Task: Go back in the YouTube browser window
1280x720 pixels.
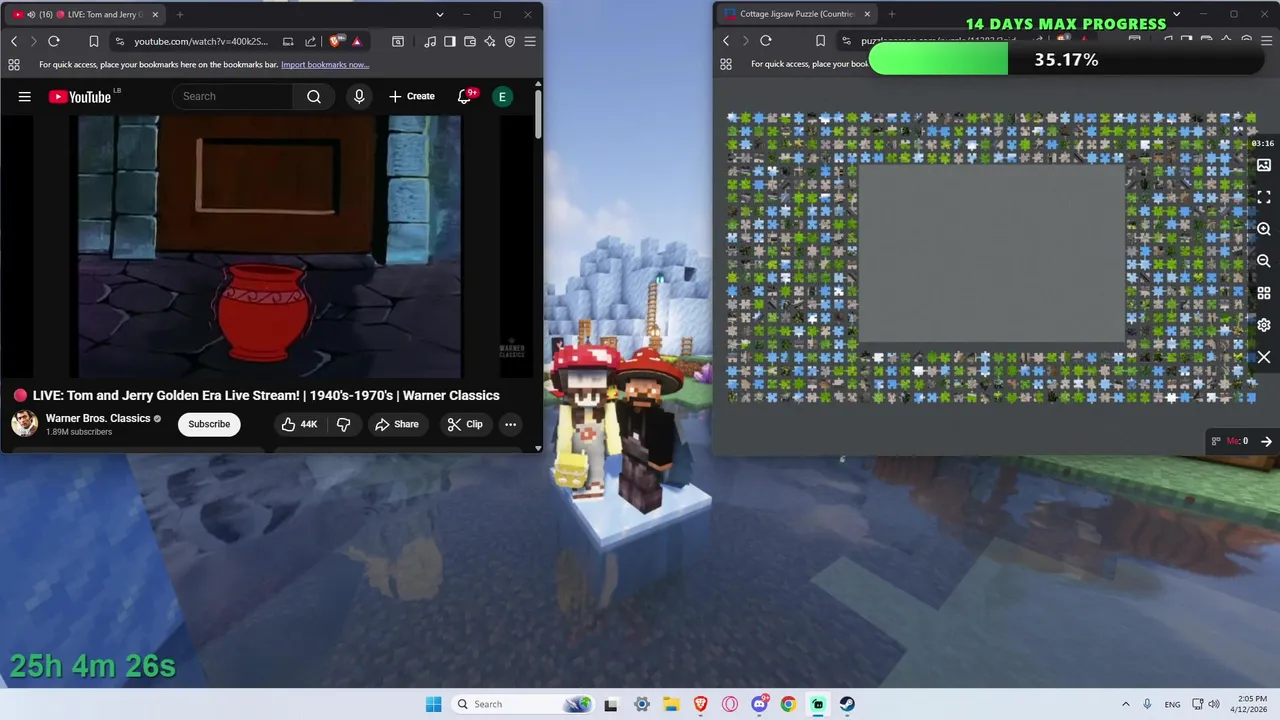Action: [14, 41]
